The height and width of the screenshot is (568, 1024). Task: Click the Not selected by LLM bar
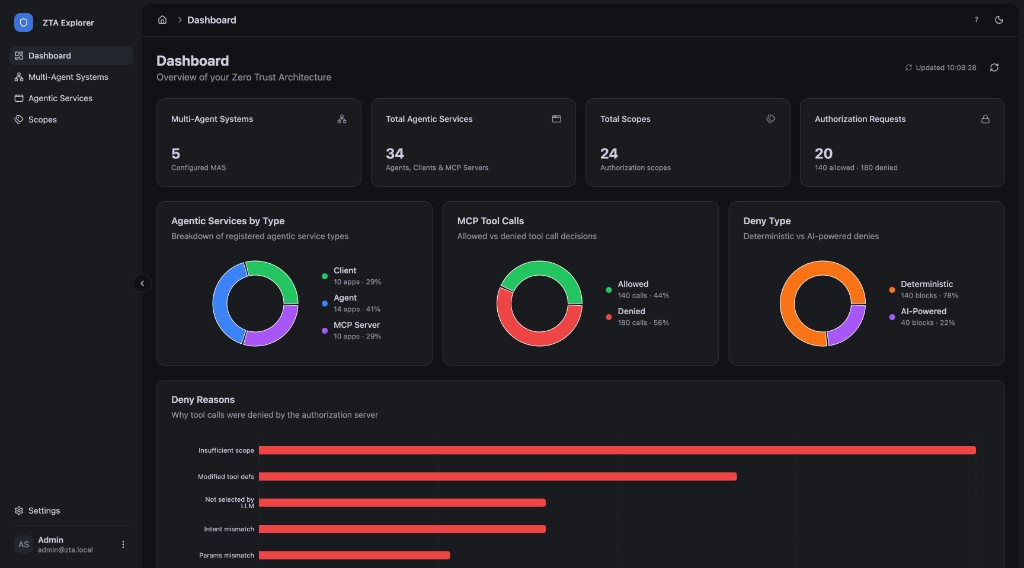point(402,503)
